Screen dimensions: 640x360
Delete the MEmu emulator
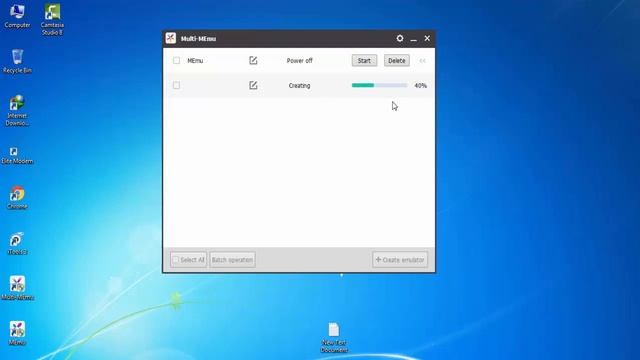tap(396, 60)
